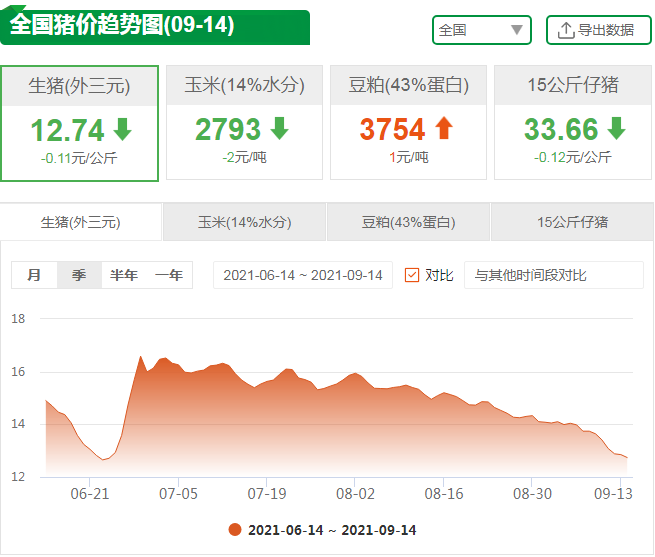Open the 全国 region dropdown
Image resolution: width=655 pixels, height=557 pixels.
pos(482,30)
